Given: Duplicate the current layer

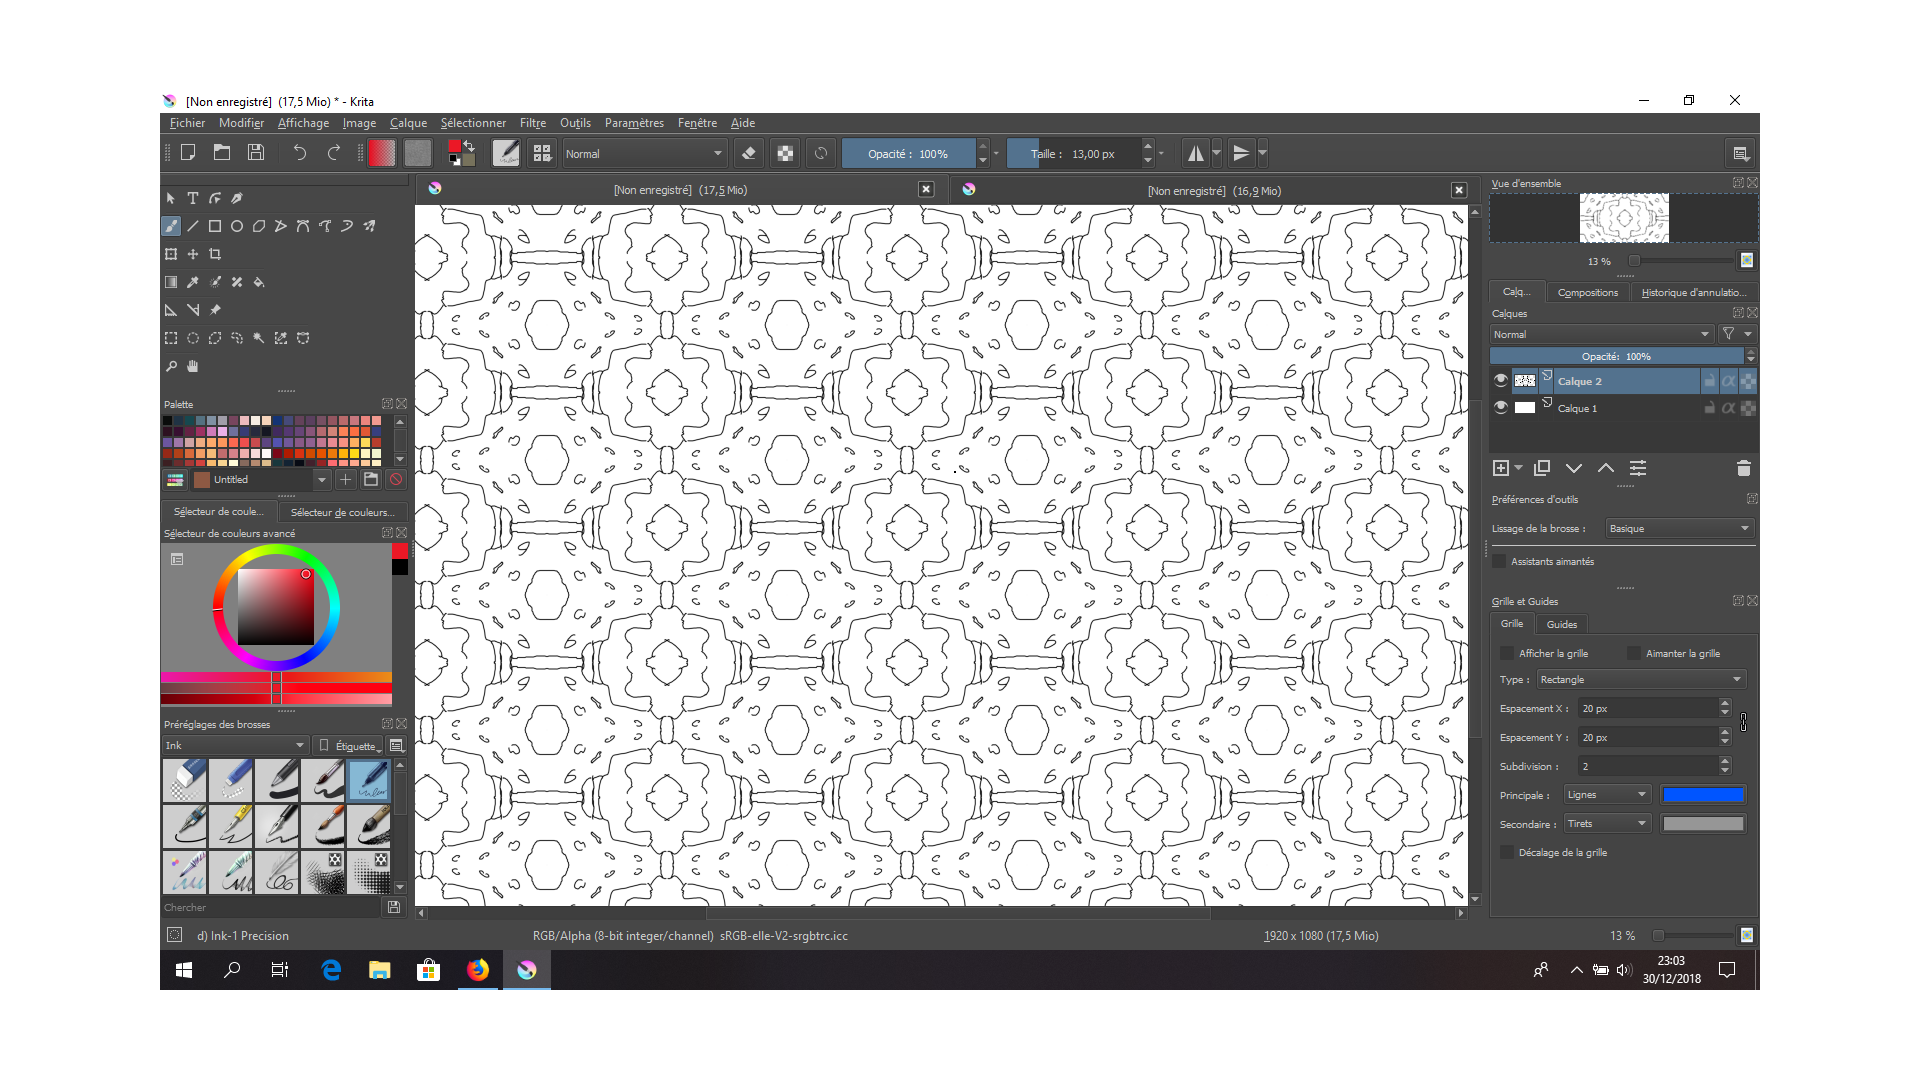Looking at the screenshot, I should [1542, 468].
